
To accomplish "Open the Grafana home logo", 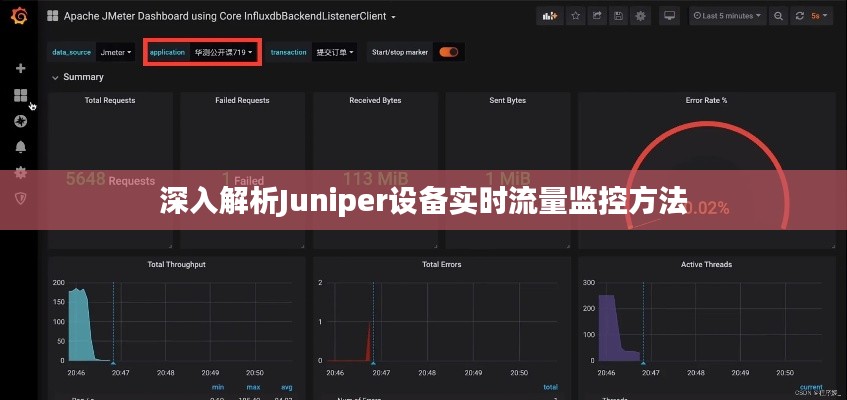I will click(19, 17).
